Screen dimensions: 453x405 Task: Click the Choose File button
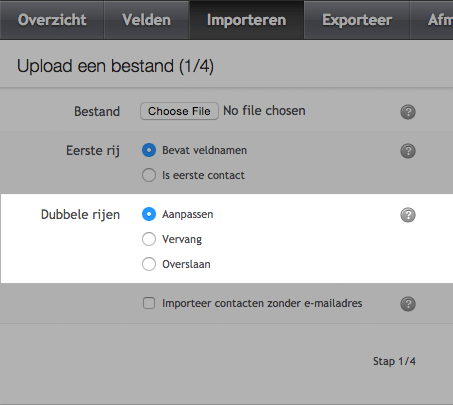179,111
